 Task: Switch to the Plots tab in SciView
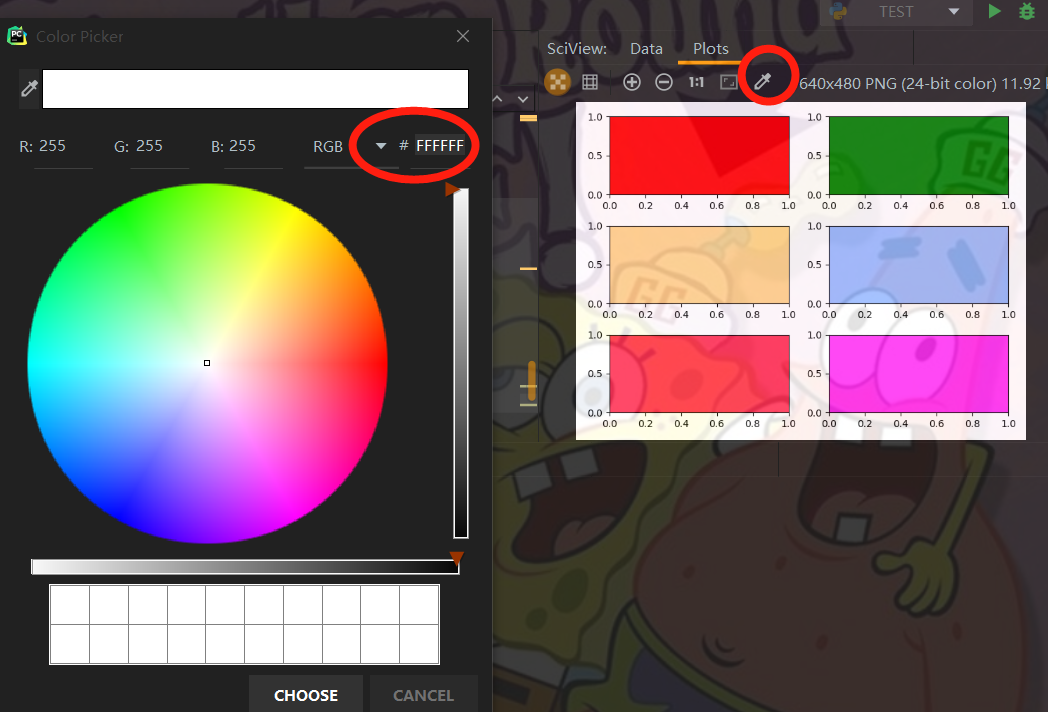(710, 49)
